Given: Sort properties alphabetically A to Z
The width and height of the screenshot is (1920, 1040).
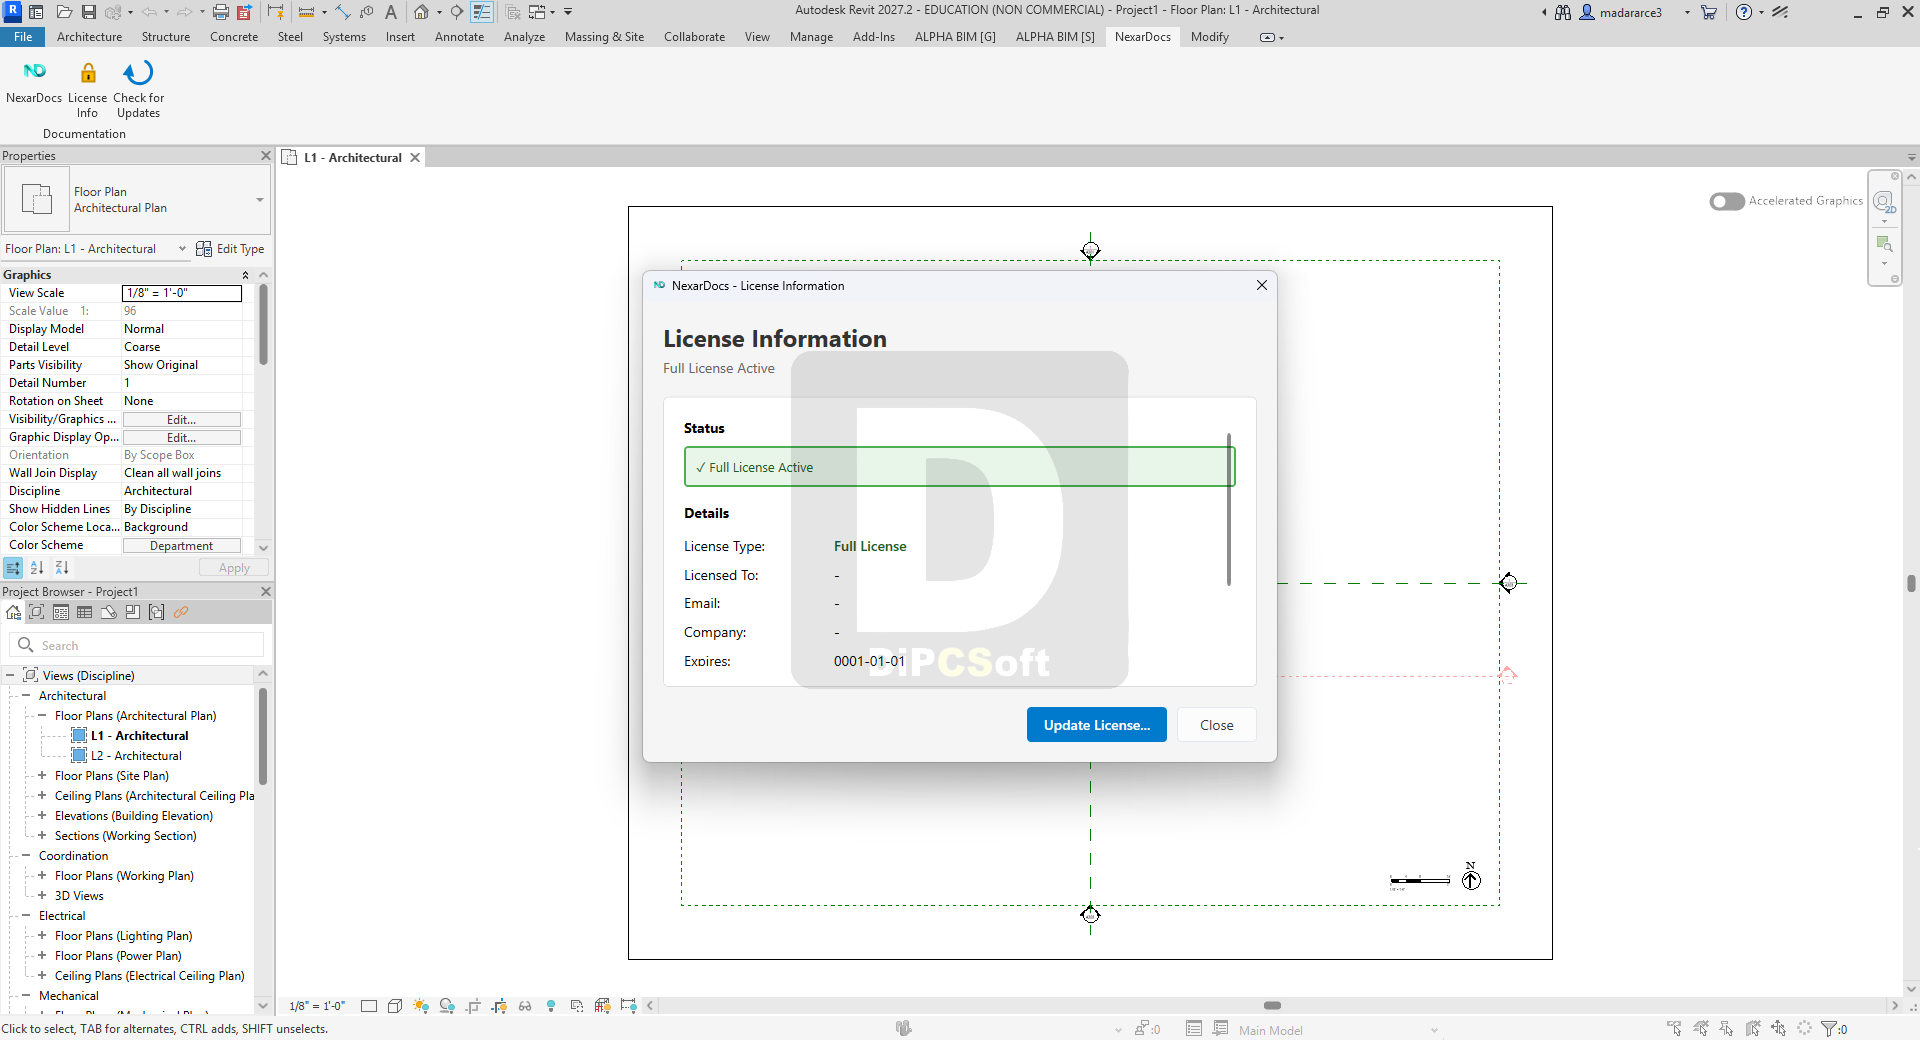Looking at the screenshot, I should tap(37, 568).
